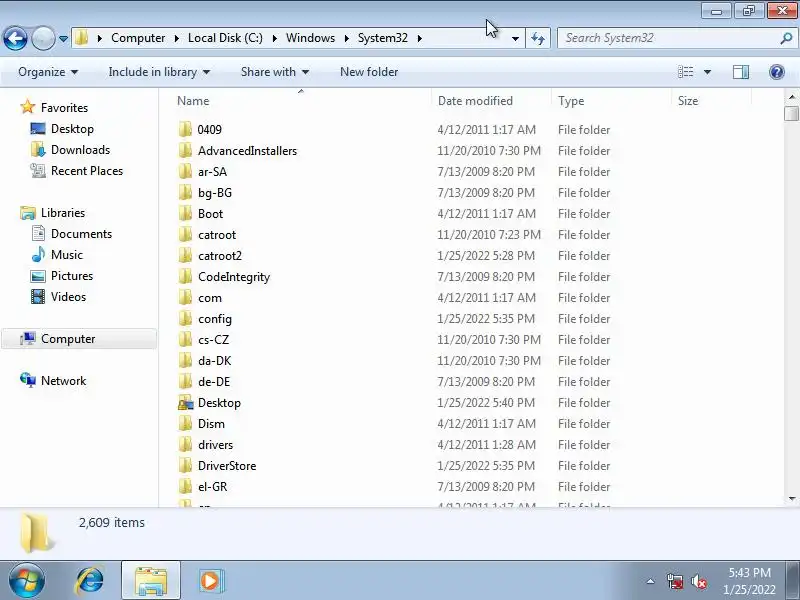800x600 pixels.
Task: Open Windows Help question mark icon
Action: click(x=777, y=72)
